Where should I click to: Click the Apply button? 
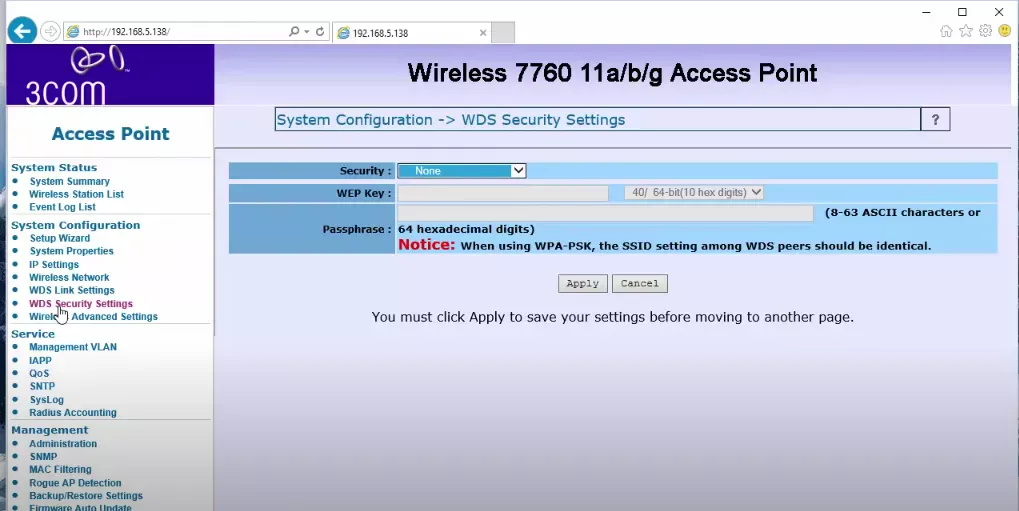point(582,283)
